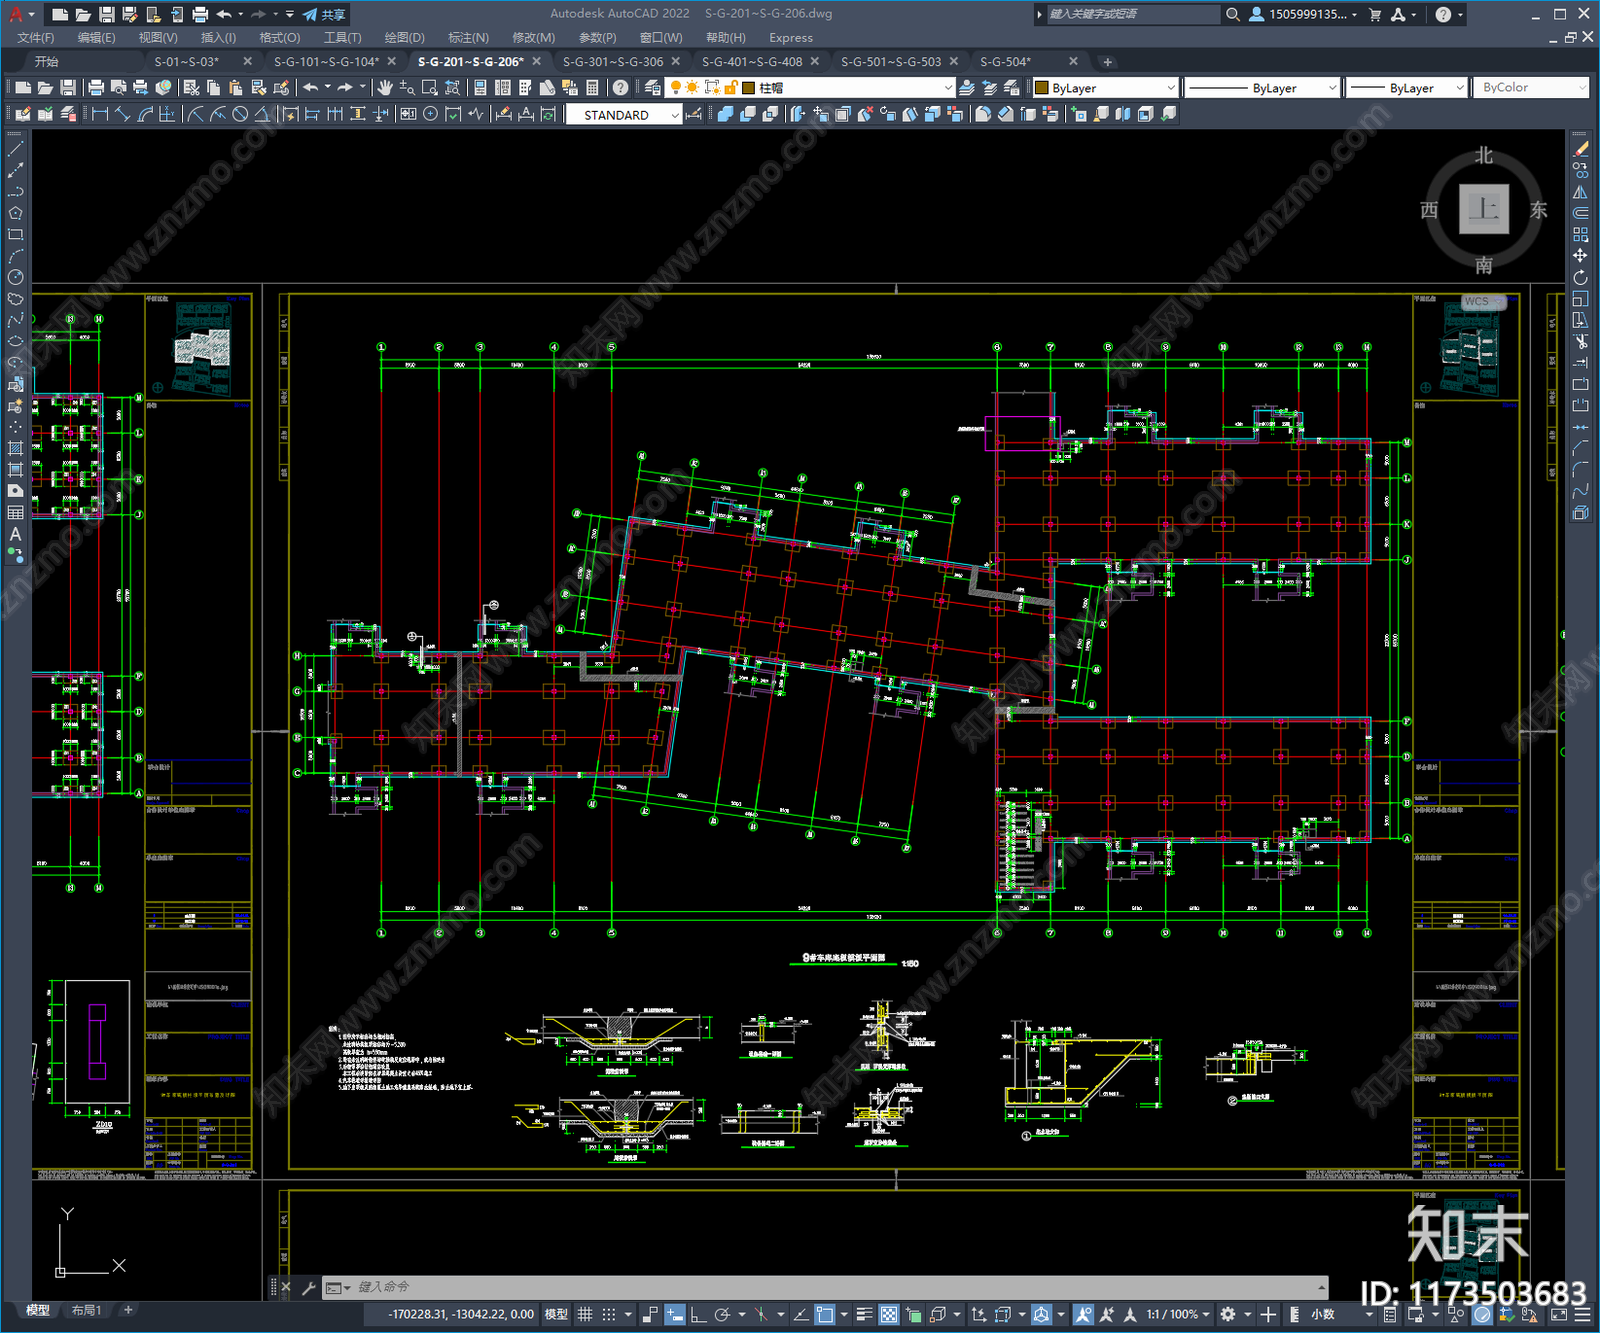Open the ByLayer color control dropdown
This screenshot has height=1333, width=1600.
click(1106, 88)
